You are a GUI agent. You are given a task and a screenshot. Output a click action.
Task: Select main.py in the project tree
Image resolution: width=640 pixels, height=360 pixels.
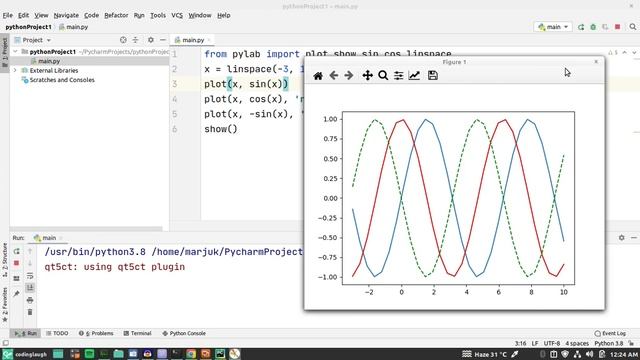[x=49, y=61]
